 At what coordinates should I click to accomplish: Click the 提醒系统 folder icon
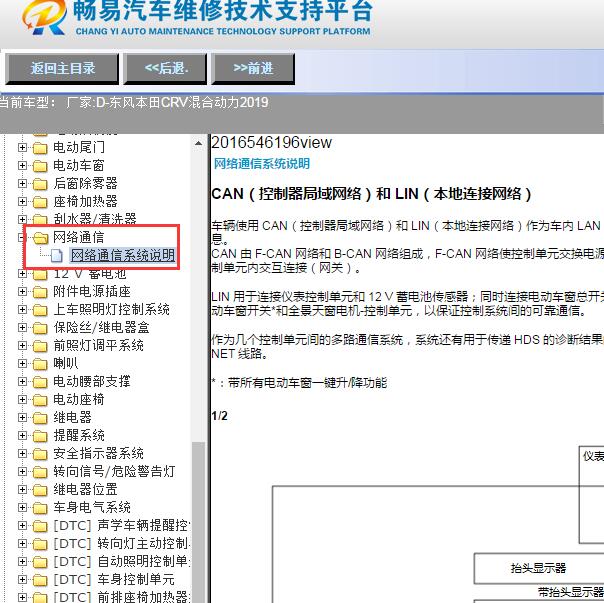tap(40, 436)
